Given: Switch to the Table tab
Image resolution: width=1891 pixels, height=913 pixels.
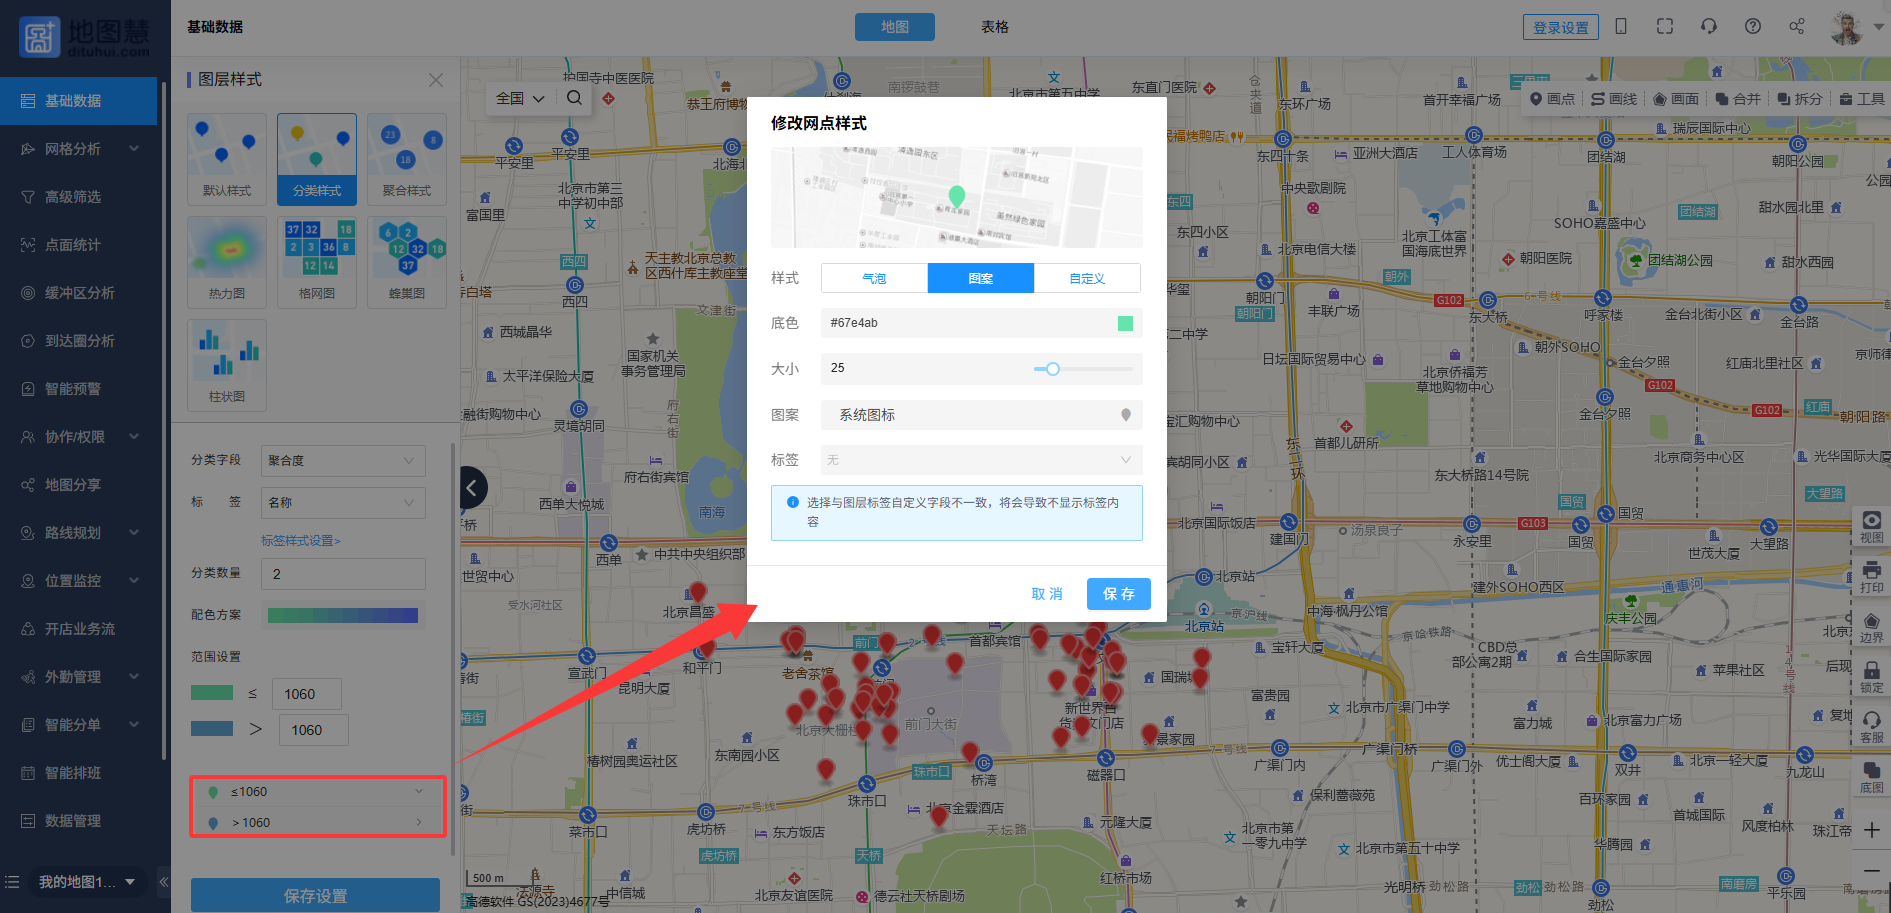Looking at the screenshot, I should [x=994, y=27].
